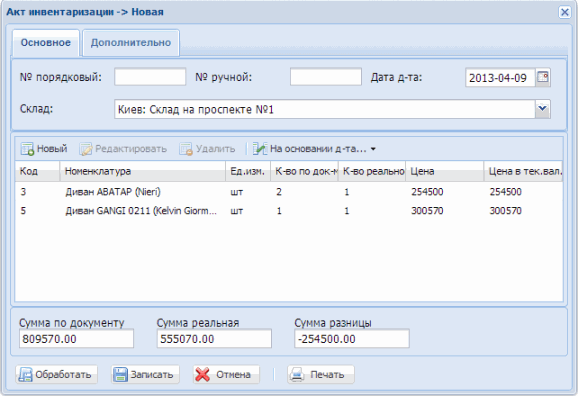Sort by the Ед.изм. column header
578x396 pixels.
click(x=248, y=171)
